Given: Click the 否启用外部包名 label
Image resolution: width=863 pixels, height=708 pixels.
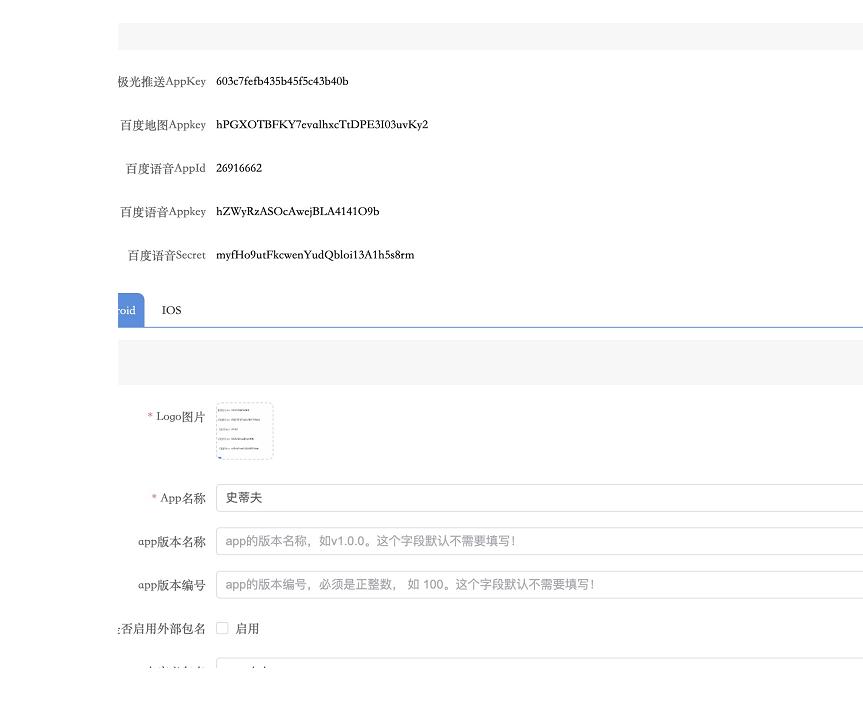Looking at the screenshot, I should point(162,629).
